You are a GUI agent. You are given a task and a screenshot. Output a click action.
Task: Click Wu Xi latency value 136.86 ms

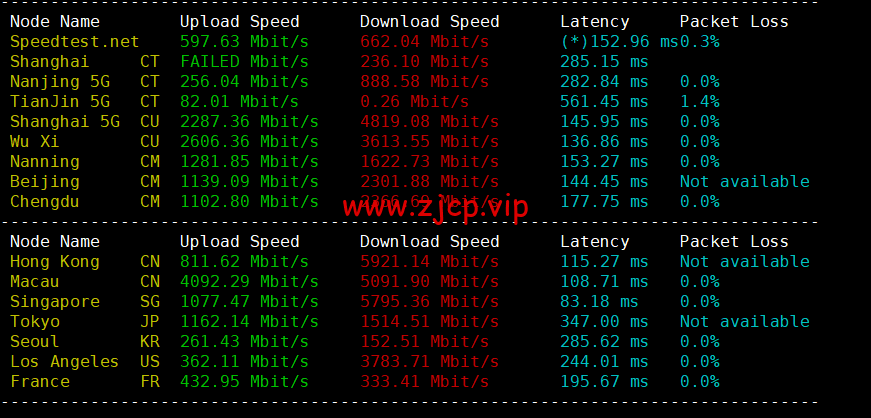[x=604, y=142]
